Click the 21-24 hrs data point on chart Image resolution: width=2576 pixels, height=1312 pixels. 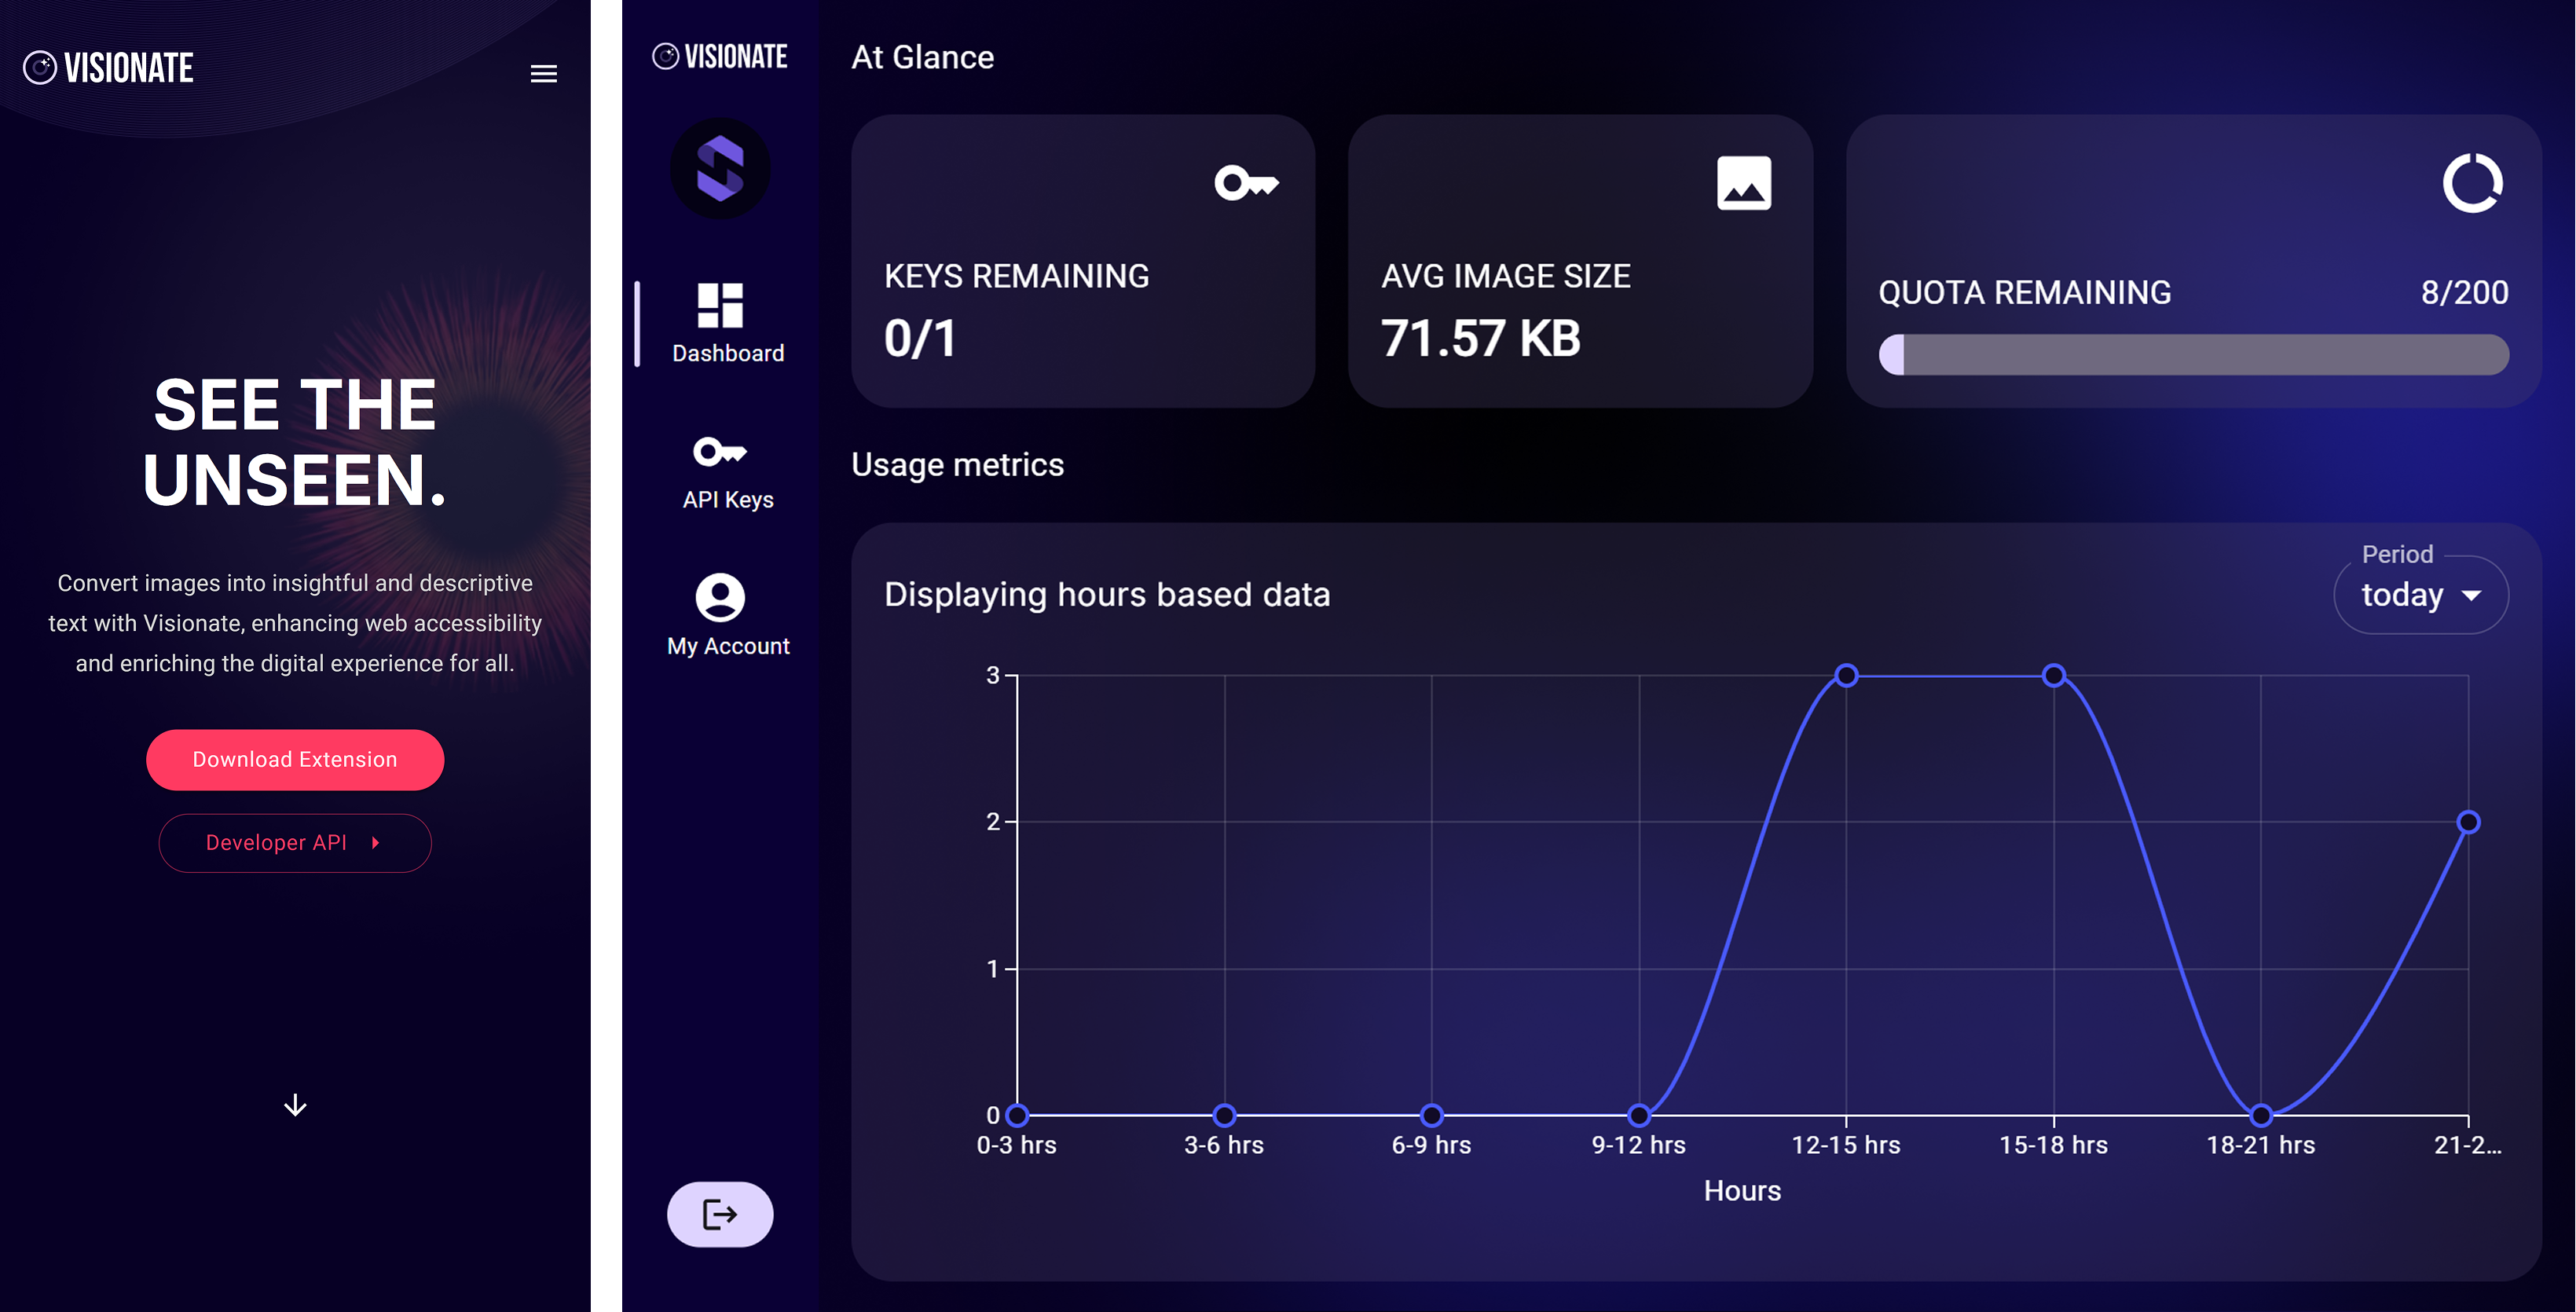click(x=2468, y=822)
